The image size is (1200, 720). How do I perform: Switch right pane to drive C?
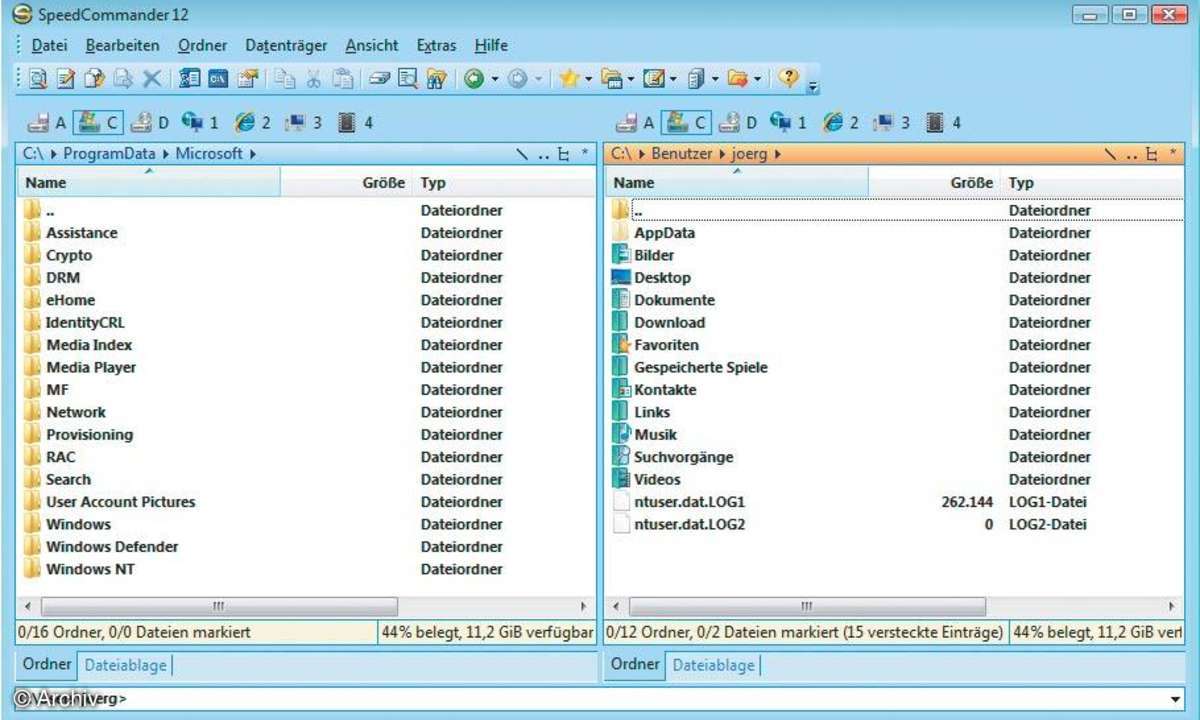686,123
